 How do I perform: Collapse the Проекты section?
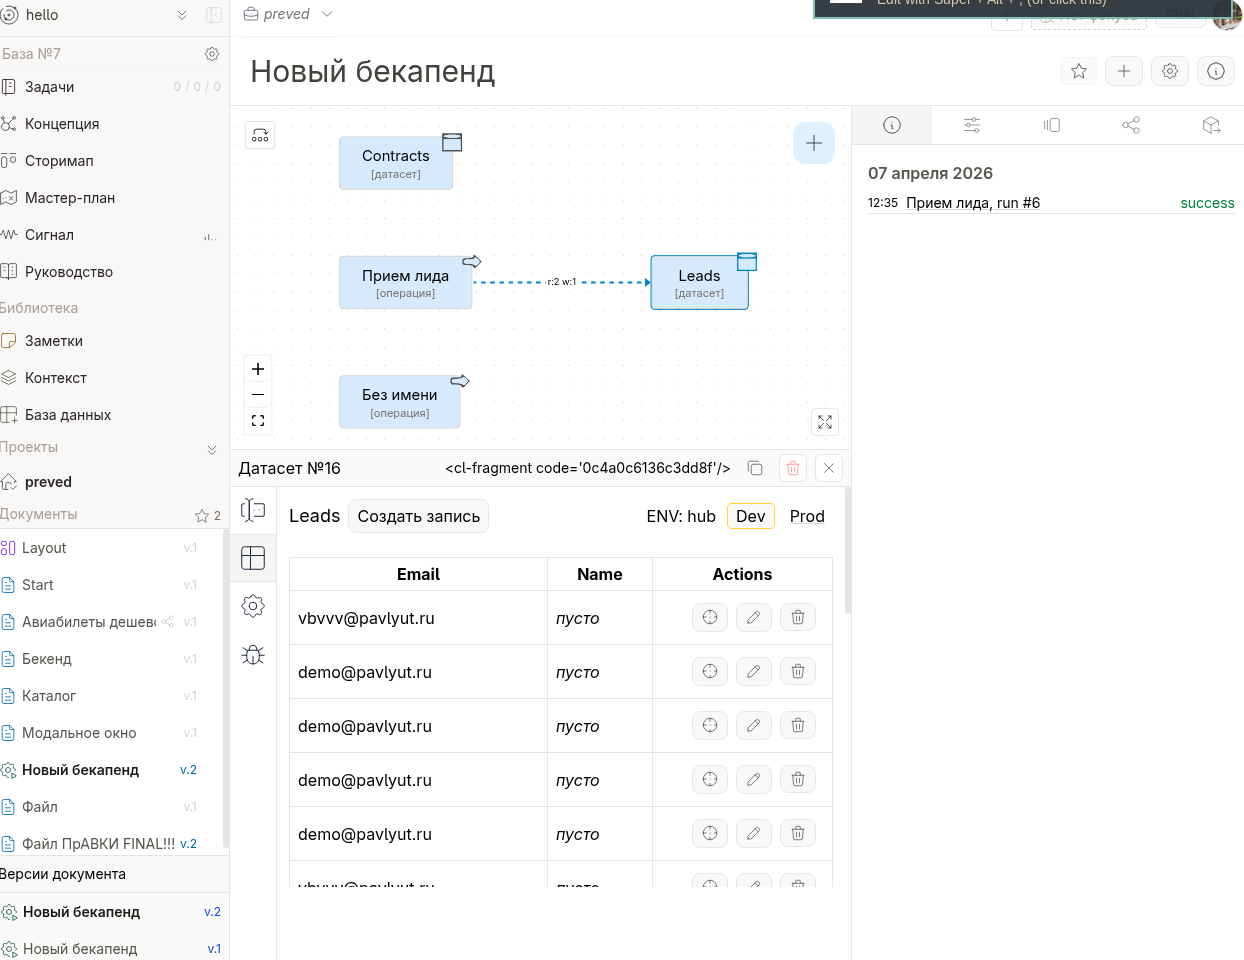[211, 449]
